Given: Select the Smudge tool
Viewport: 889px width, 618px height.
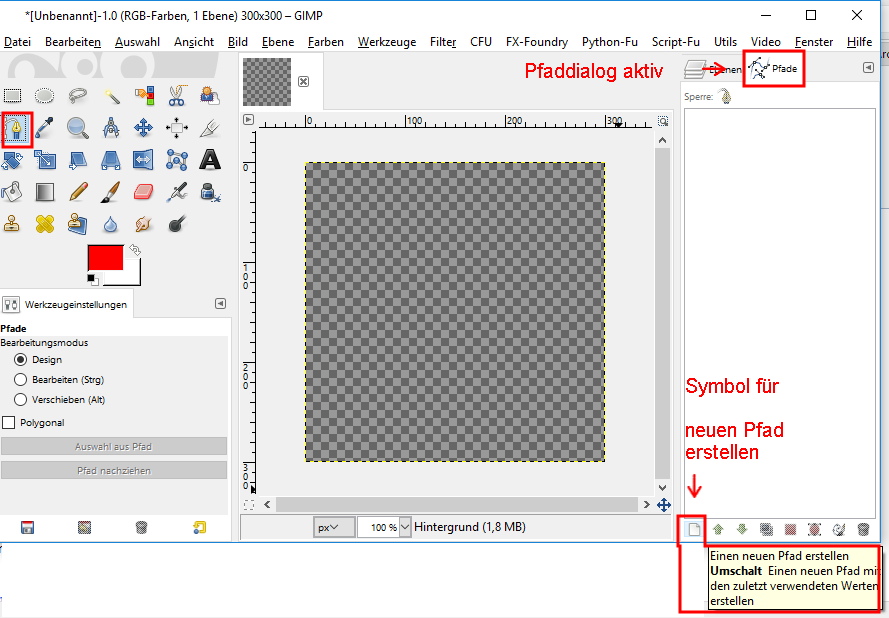Looking at the screenshot, I should (x=144, y=224).
